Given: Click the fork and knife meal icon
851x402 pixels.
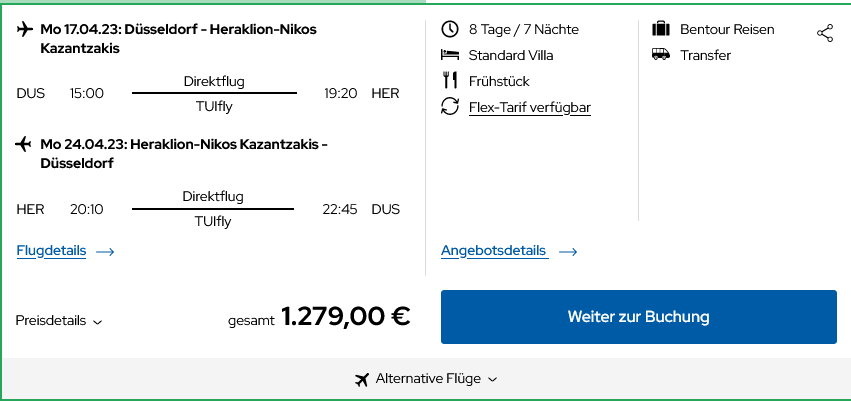Looking at the screenshot, I should tap(450, 81).
